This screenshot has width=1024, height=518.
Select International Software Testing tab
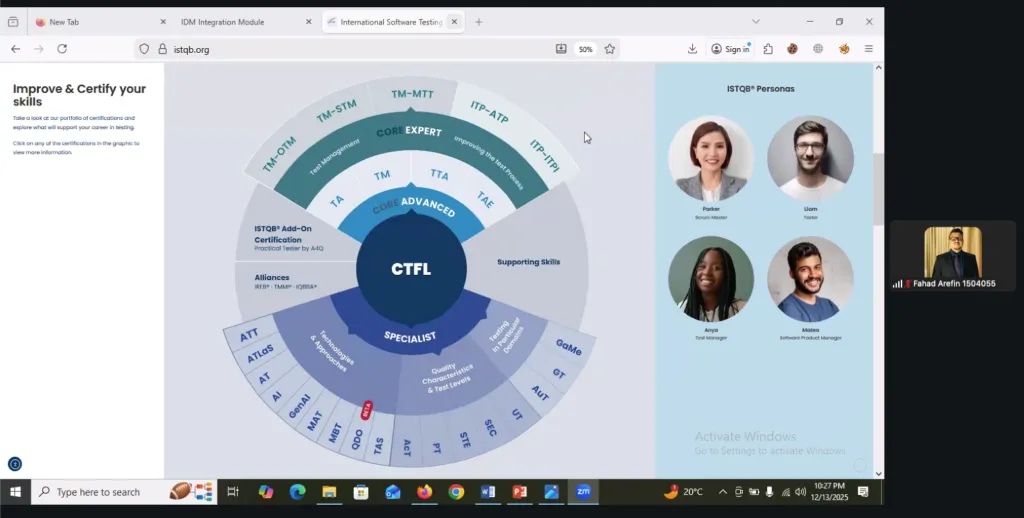tap(393, 22)
